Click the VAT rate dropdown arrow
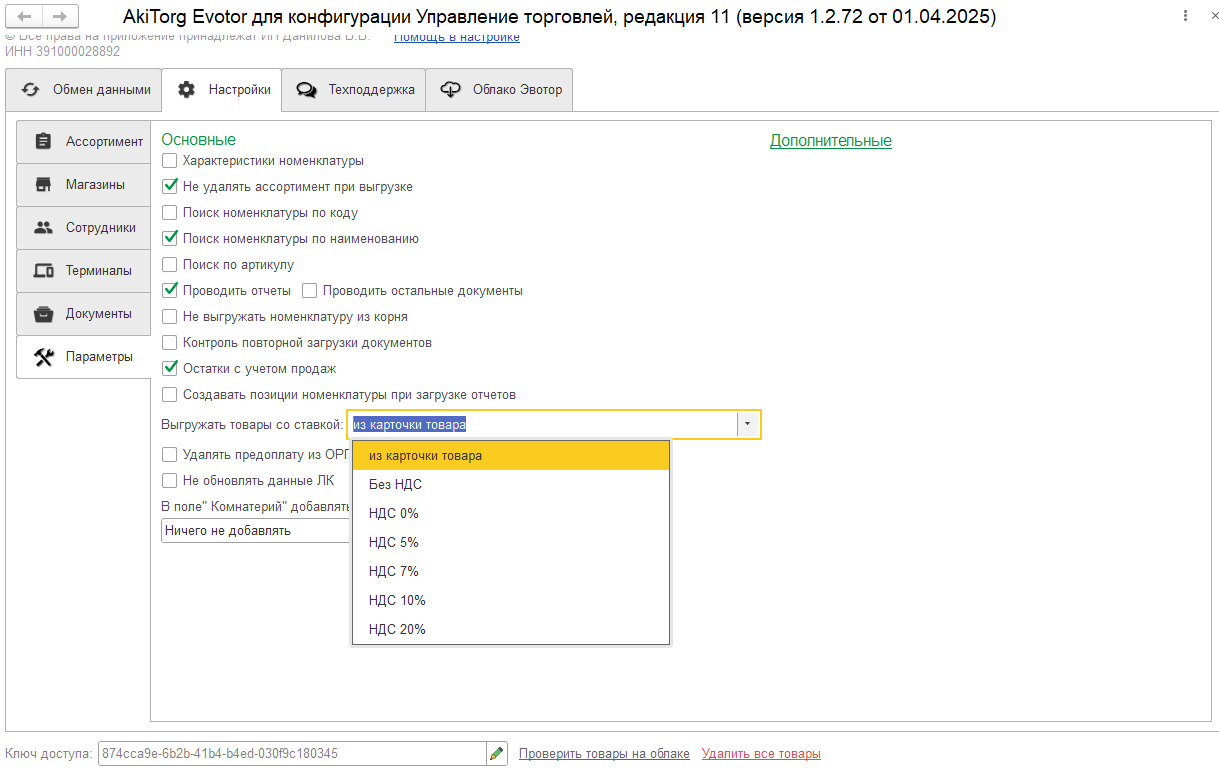The height and width of the screenshot is (774, 1219). pyautogui.click(x=747, y=425)
